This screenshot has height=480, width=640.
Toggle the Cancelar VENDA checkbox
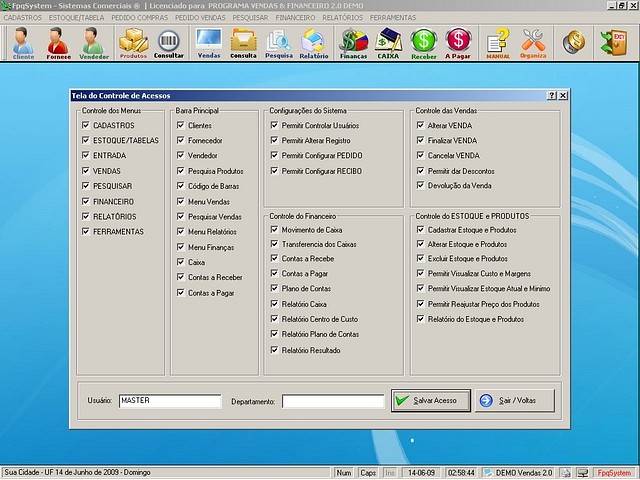420,156
